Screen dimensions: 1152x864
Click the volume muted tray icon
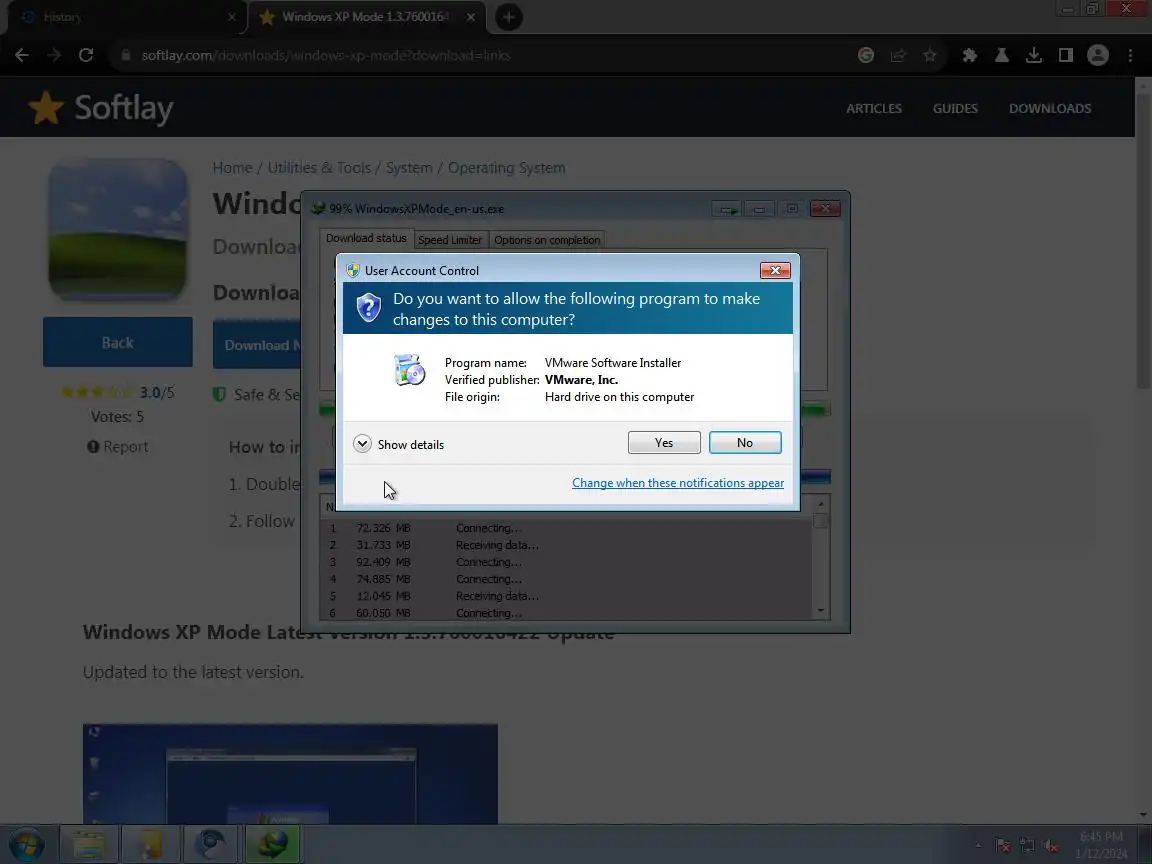[x=1051, y=846]
